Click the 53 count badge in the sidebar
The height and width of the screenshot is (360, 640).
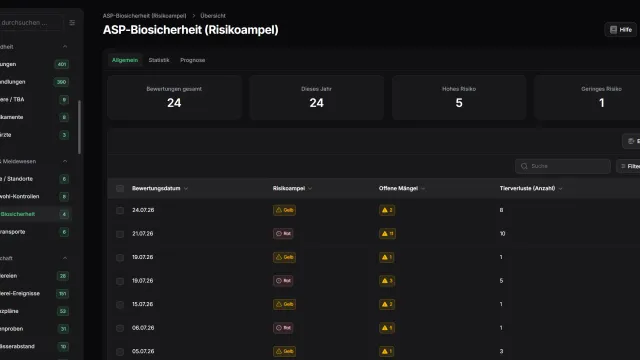(63, 311)
